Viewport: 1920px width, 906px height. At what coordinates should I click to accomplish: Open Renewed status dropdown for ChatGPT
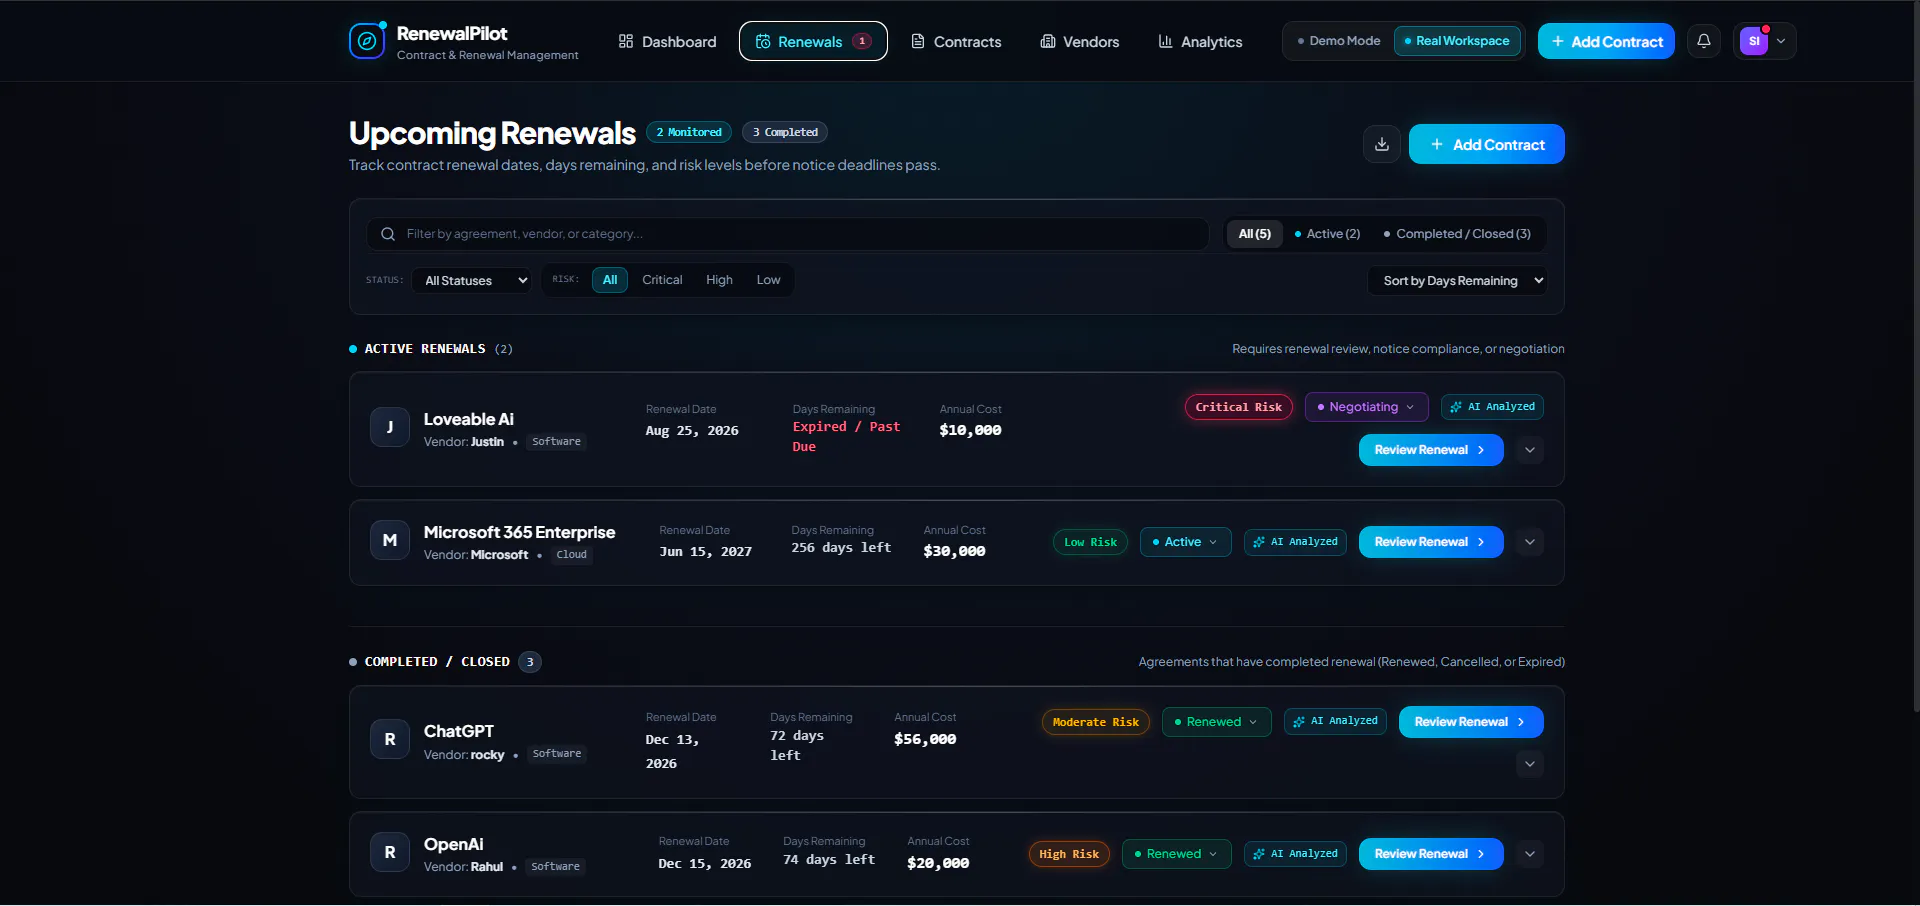tap(1216, 722)
